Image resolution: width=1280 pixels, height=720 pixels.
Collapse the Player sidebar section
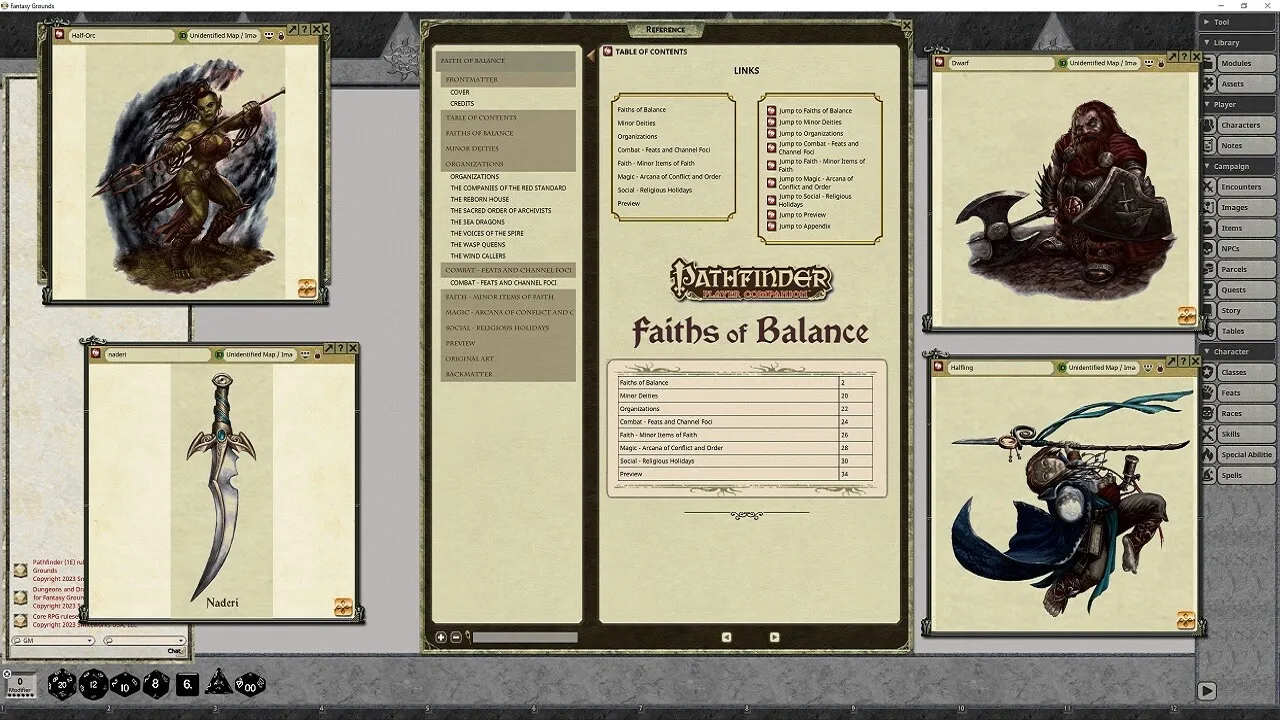pos(1238,104)
